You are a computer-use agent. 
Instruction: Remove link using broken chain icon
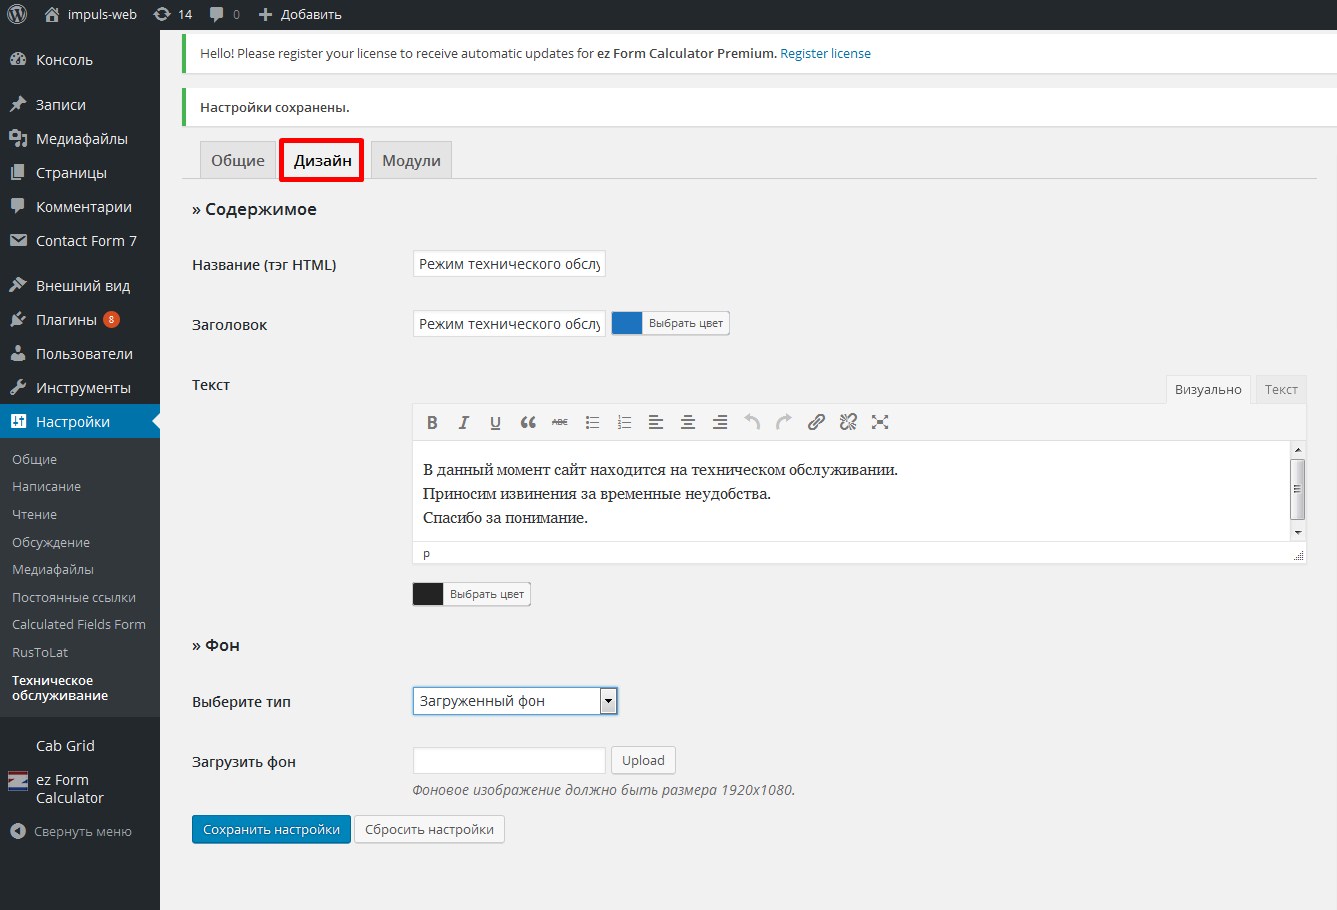point(848,422)
